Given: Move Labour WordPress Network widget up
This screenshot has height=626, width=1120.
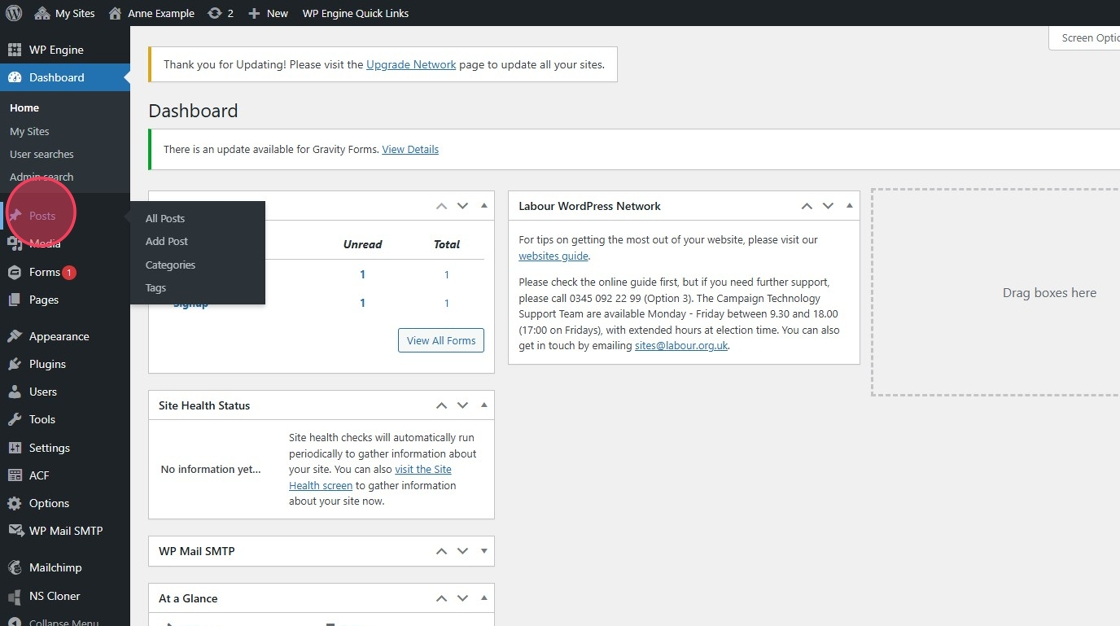Looking at the screenshot, I should 806,206.
